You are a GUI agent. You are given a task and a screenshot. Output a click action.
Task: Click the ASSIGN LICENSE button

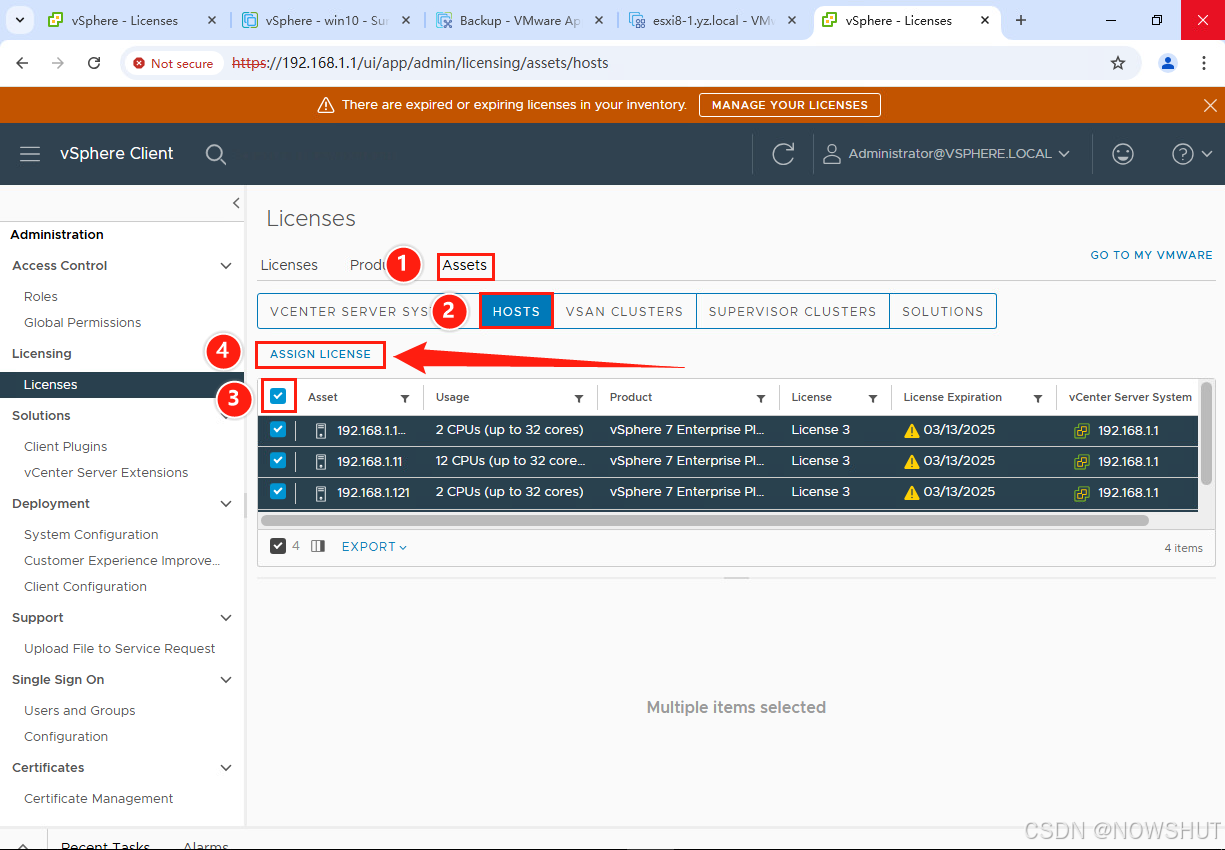tap(320, 354)
